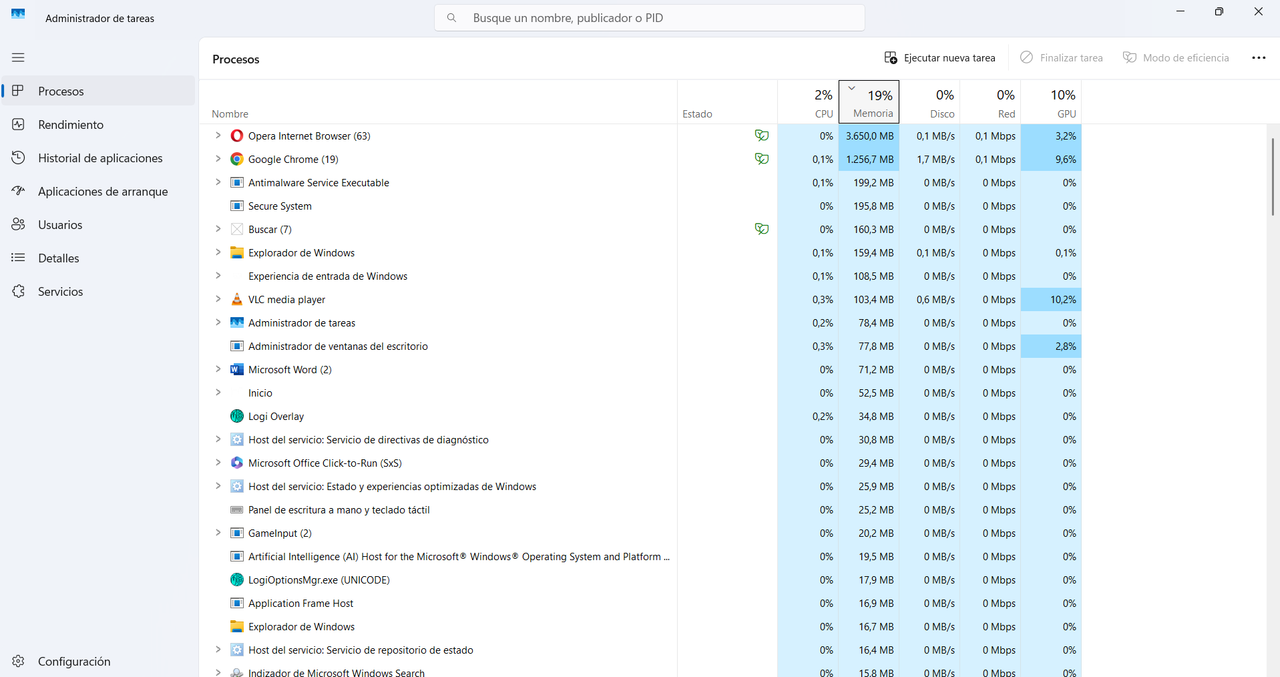Click Ejecutar nueva tarea button

click(940, 58)
